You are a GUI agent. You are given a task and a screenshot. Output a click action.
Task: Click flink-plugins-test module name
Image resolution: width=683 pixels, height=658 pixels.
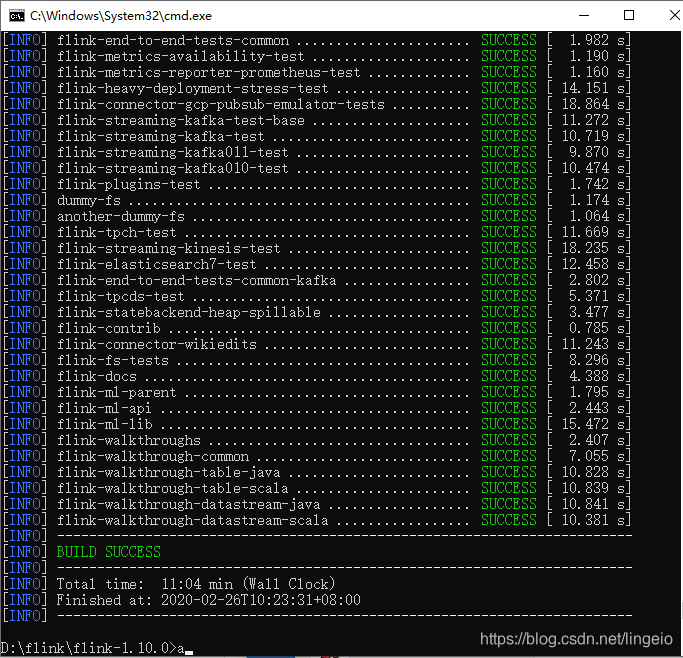coord(128,185)
